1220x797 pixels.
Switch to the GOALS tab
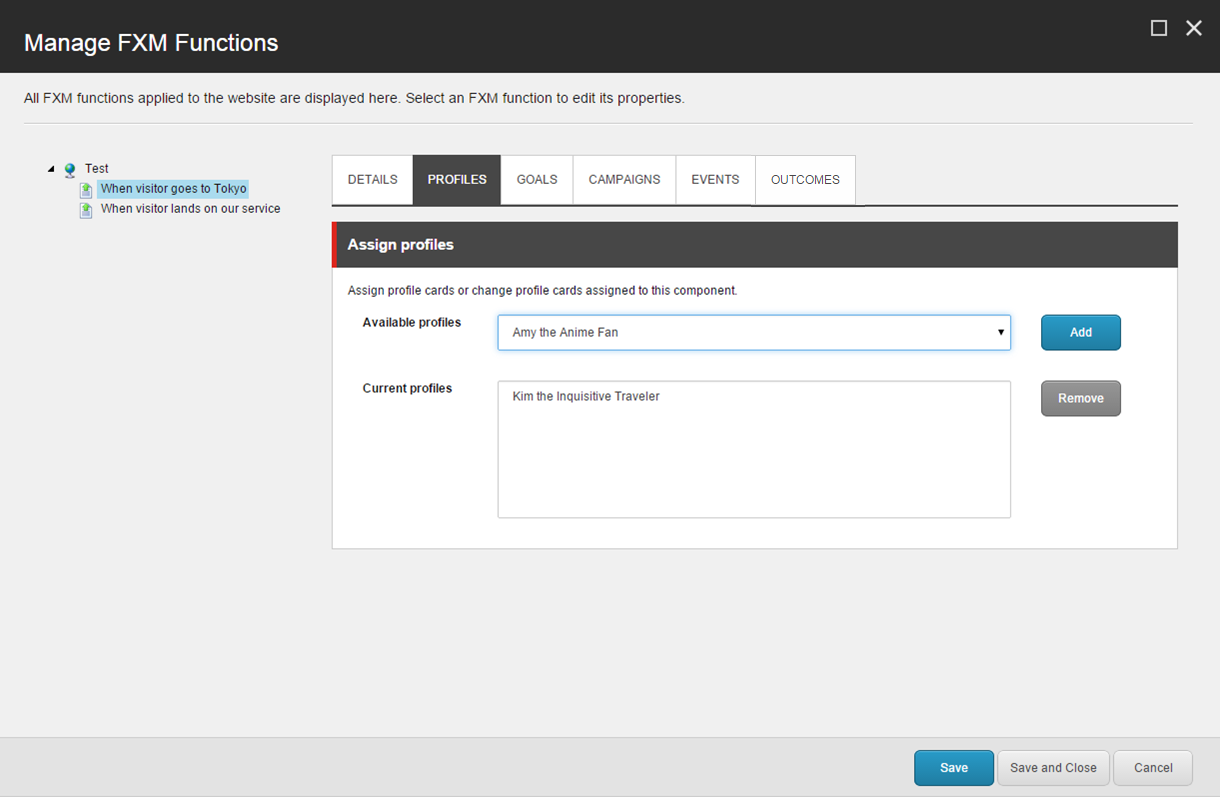click(536, 179)
